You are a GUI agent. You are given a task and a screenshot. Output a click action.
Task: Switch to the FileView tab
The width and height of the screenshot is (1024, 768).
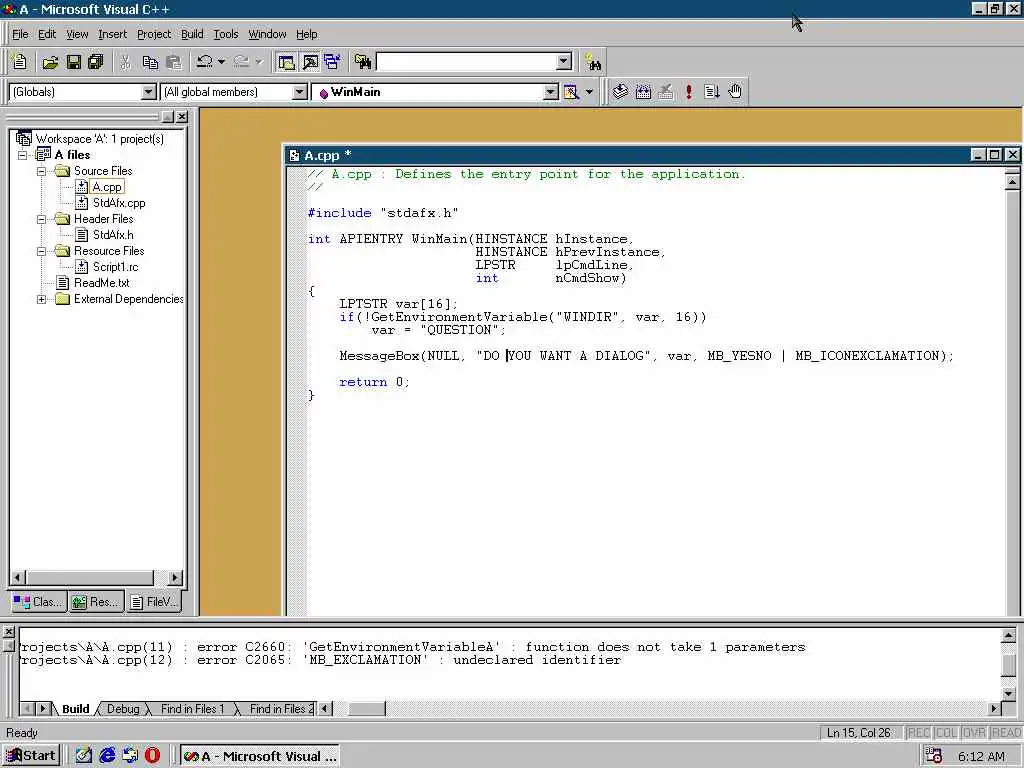coord(153,601)
